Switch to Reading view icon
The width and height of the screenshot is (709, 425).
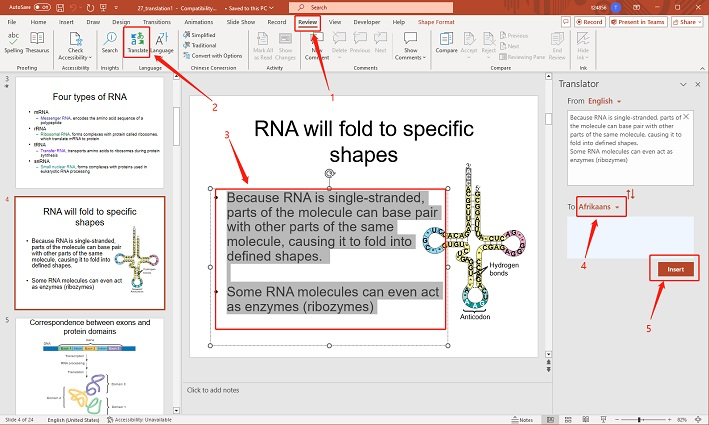tap(586, 420)
